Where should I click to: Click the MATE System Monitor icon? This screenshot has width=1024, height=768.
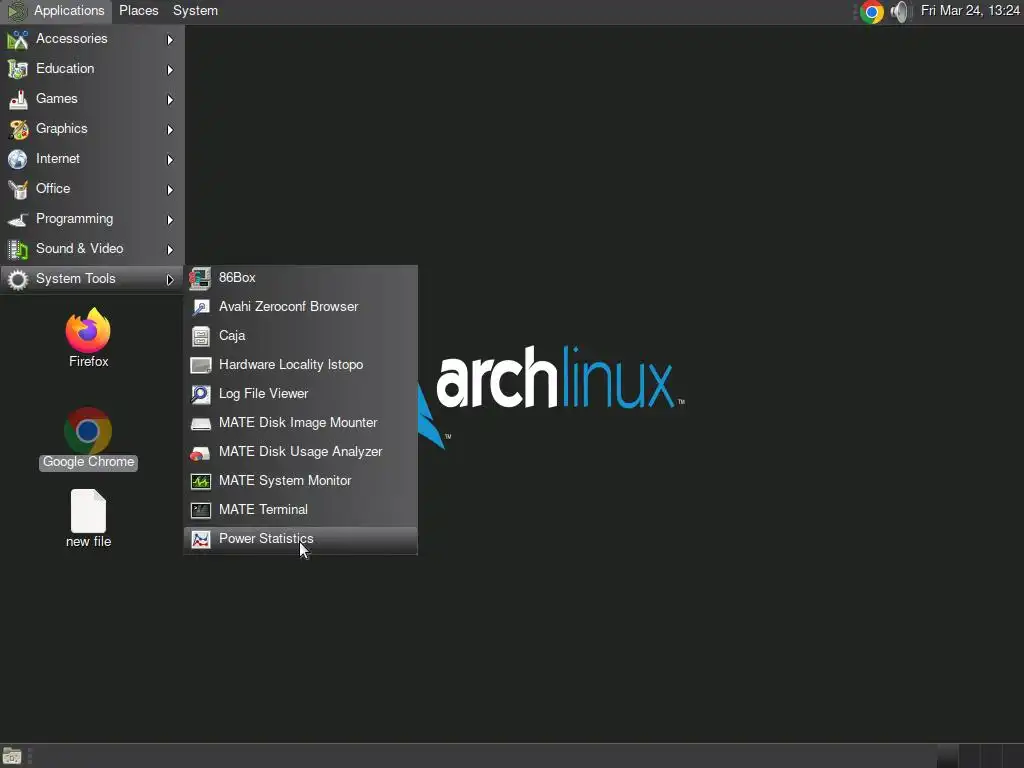(200, 481)
